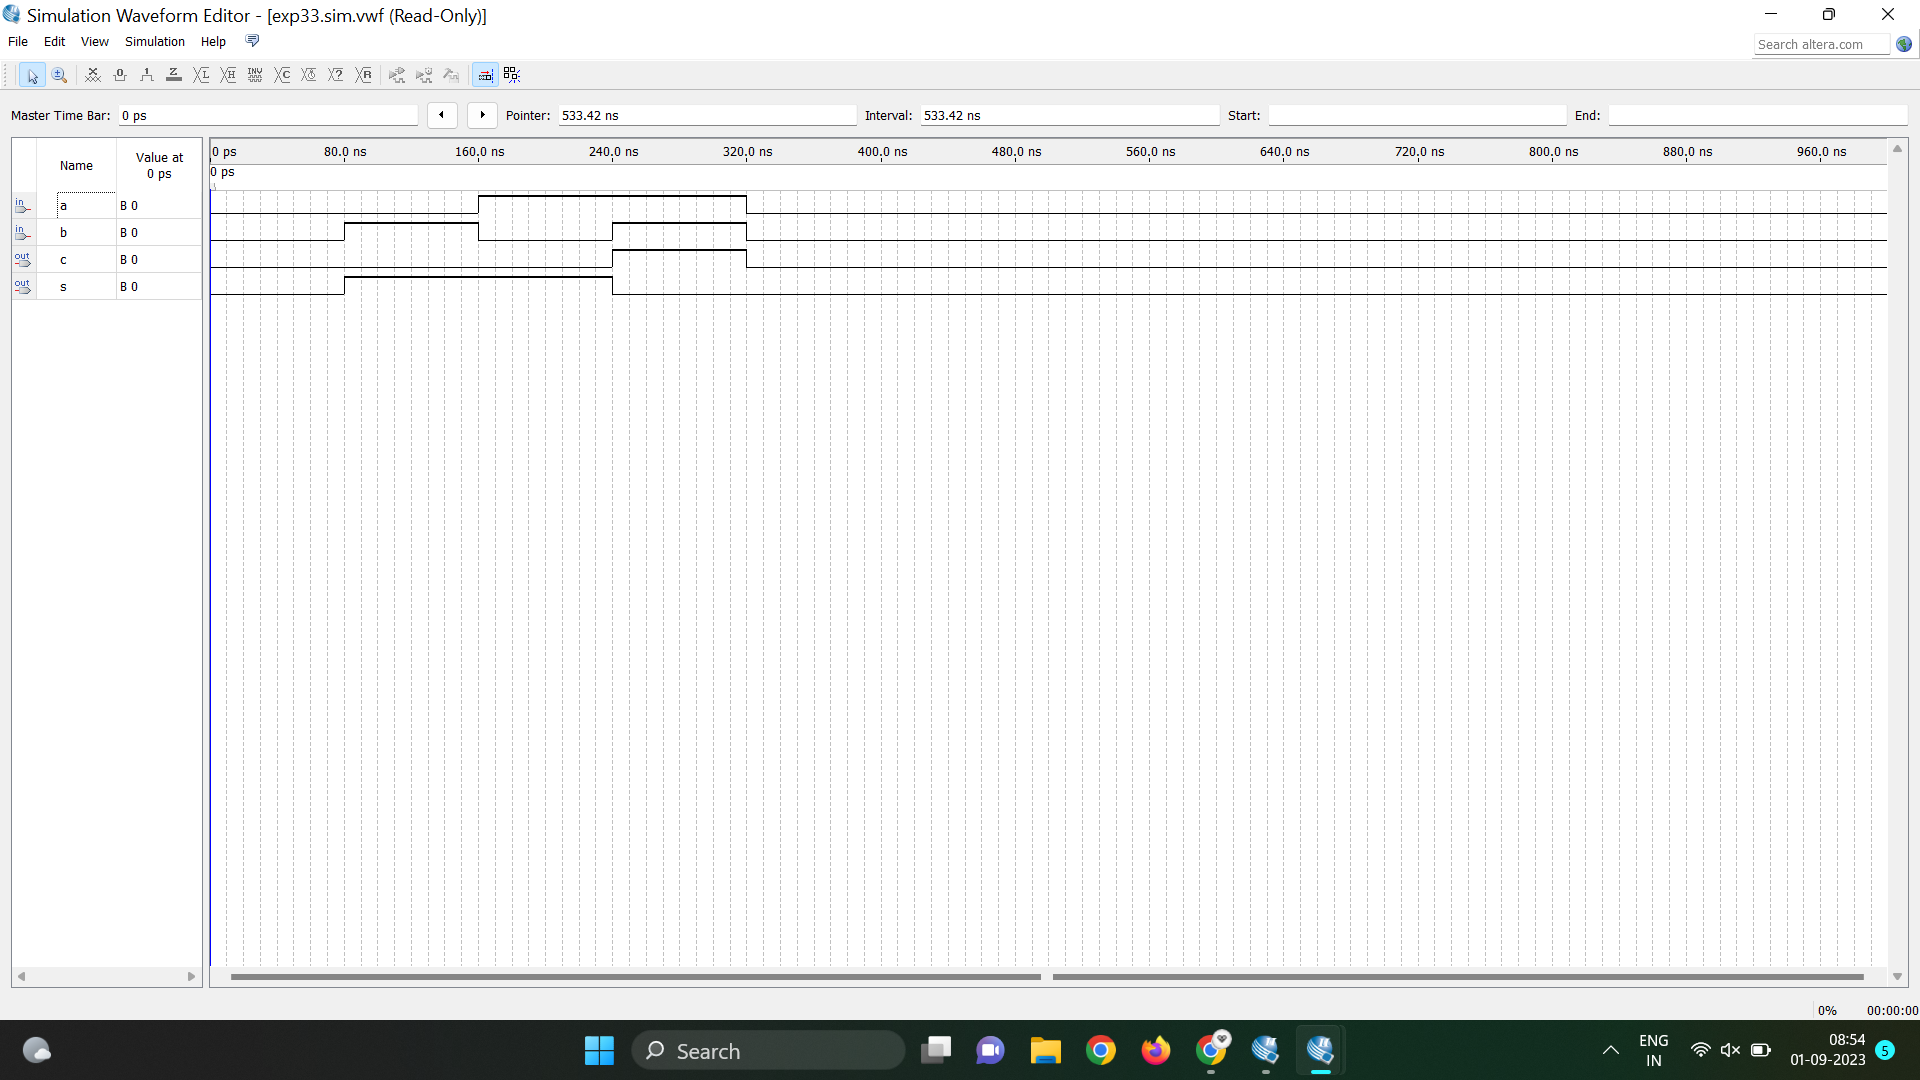Activate the Zoom tool
This screenshot has width=1920, height=1080.
[59, 75]
